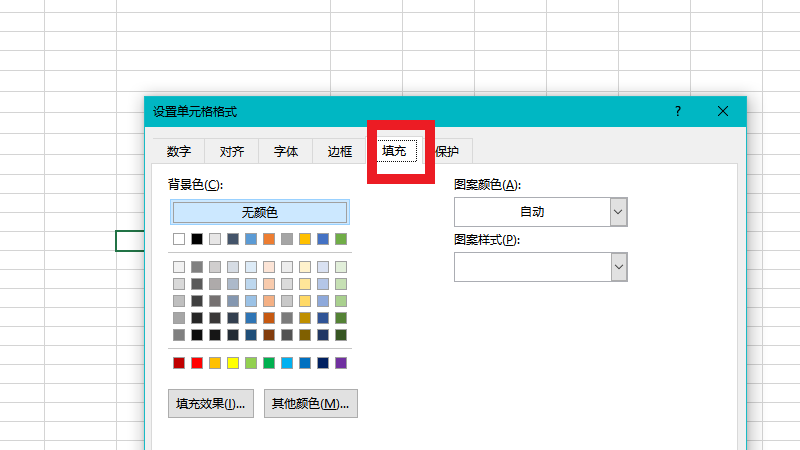Select light green standard color swatch
Image resolution: width=800 pixels, height=450 pixels.
pos(251,363)
